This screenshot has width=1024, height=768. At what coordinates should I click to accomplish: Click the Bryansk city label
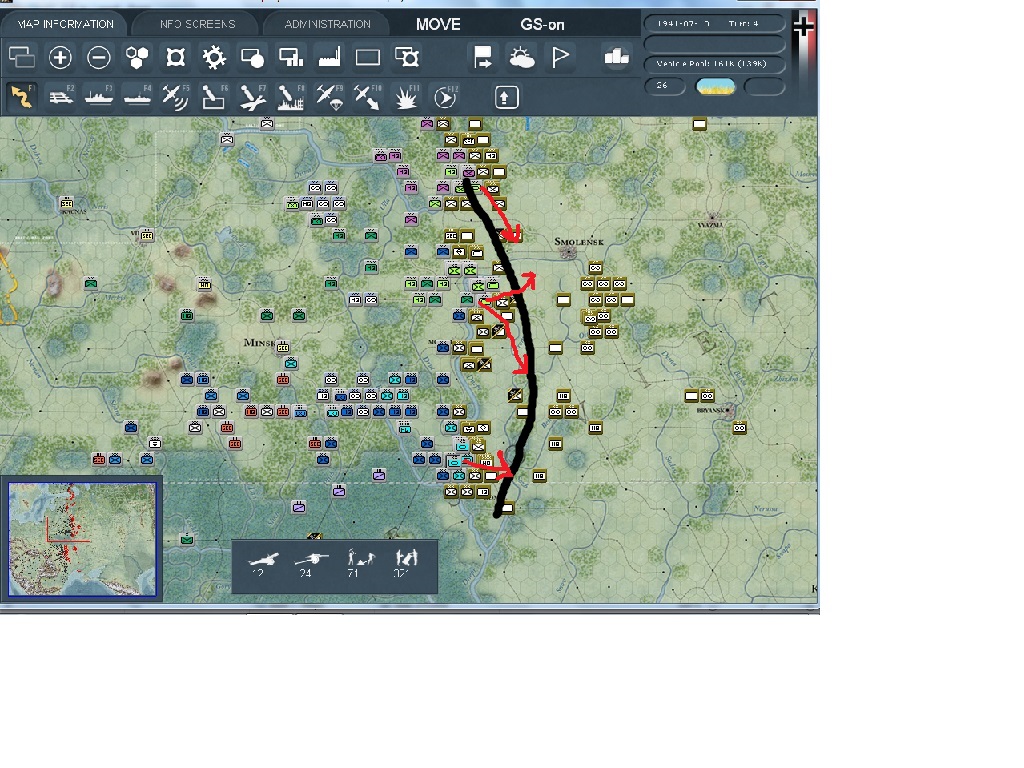(711, 410)
